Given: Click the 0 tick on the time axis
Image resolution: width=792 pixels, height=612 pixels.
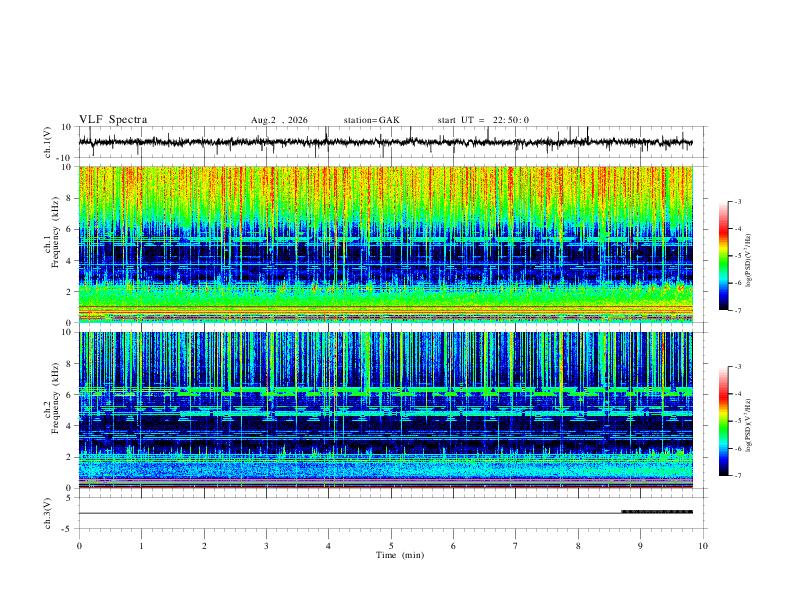Looking at the screenshot, I should click(79, 546).
